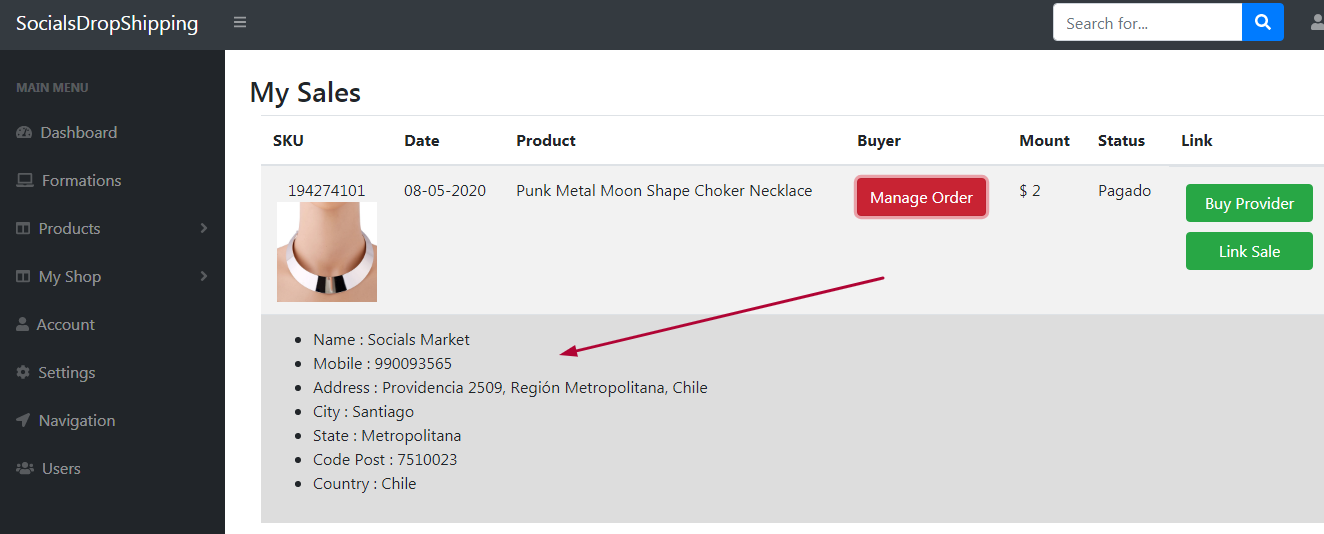
Task: Open the Users menu item
Action: click(61, 469)
